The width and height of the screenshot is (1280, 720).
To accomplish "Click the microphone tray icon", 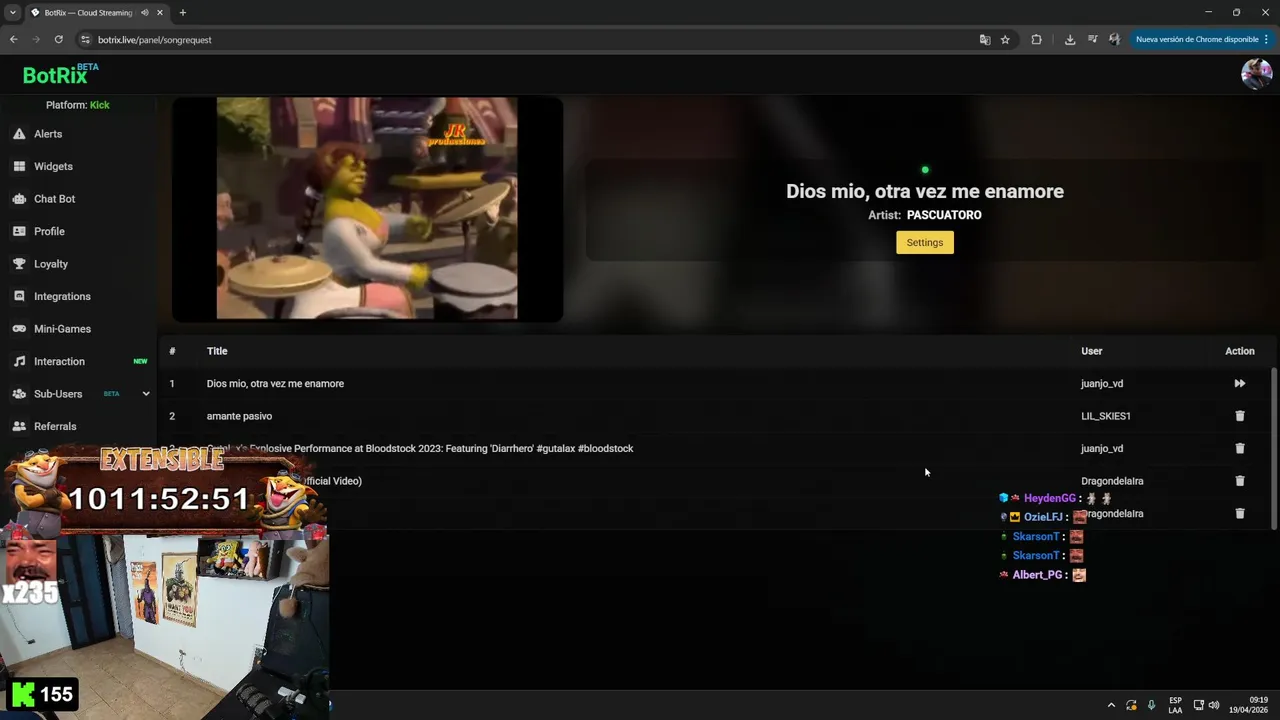I will click(x=1151, y=705).
